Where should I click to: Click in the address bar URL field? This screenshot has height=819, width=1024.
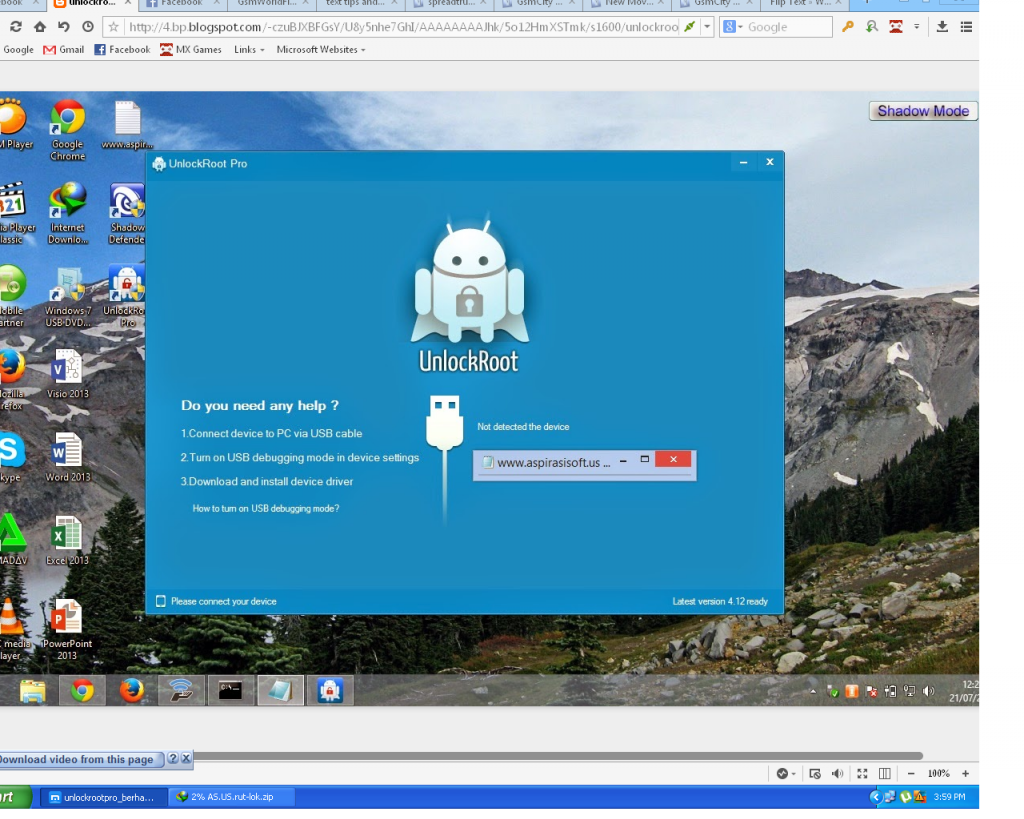[x=400, y=27]
